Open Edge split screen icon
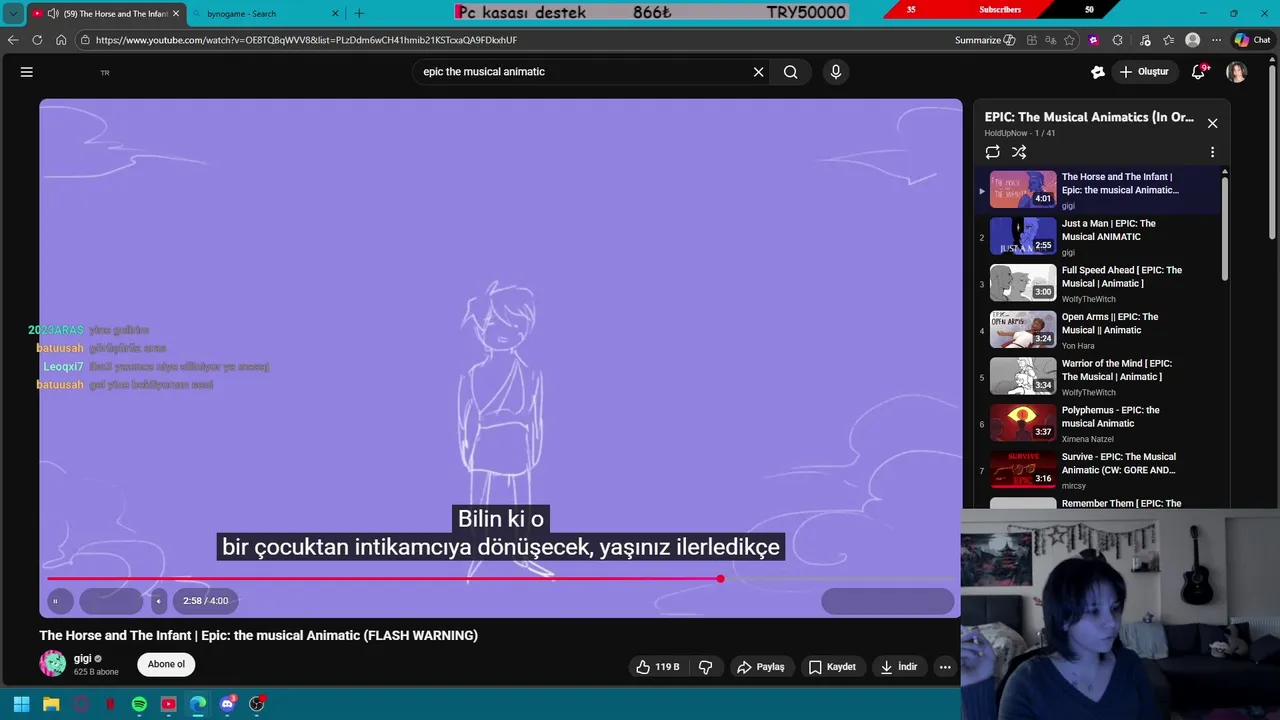Screen dimensions: 1280x720 [x=1030, y=40]
